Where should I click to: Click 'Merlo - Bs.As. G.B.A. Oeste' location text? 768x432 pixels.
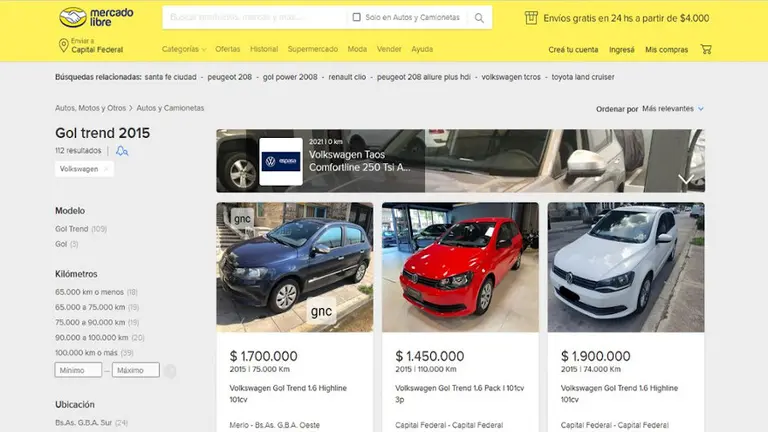click(274, 425)
